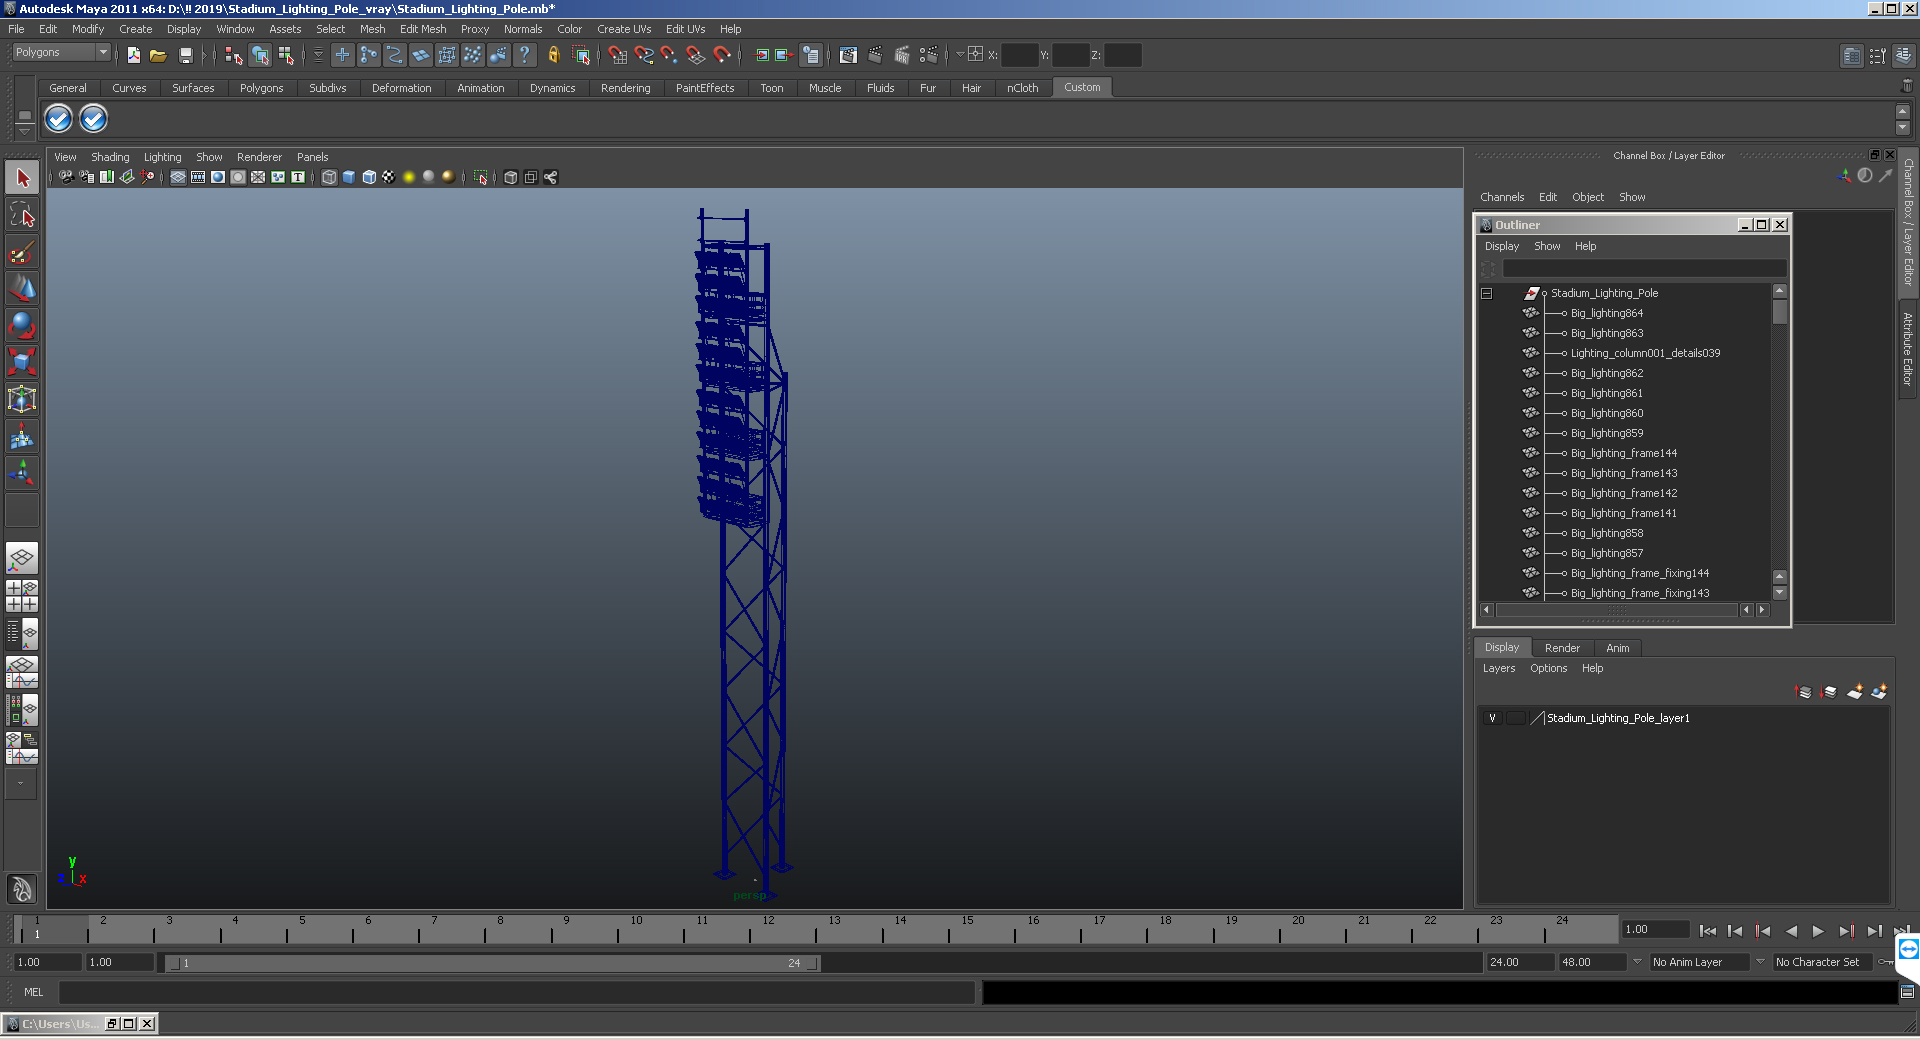Switch to the Anim layer tab

1618,648
